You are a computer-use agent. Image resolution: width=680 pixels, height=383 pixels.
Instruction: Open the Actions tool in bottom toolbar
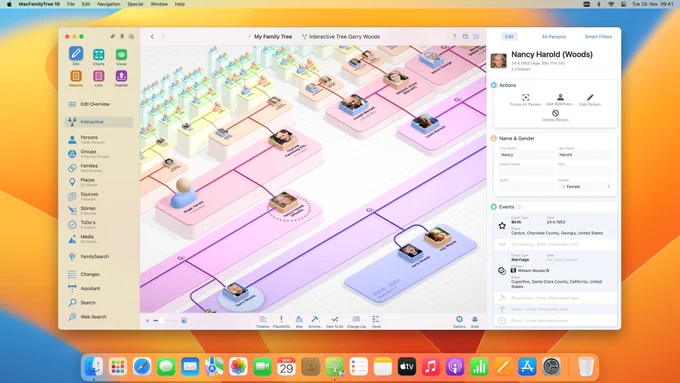315,321
